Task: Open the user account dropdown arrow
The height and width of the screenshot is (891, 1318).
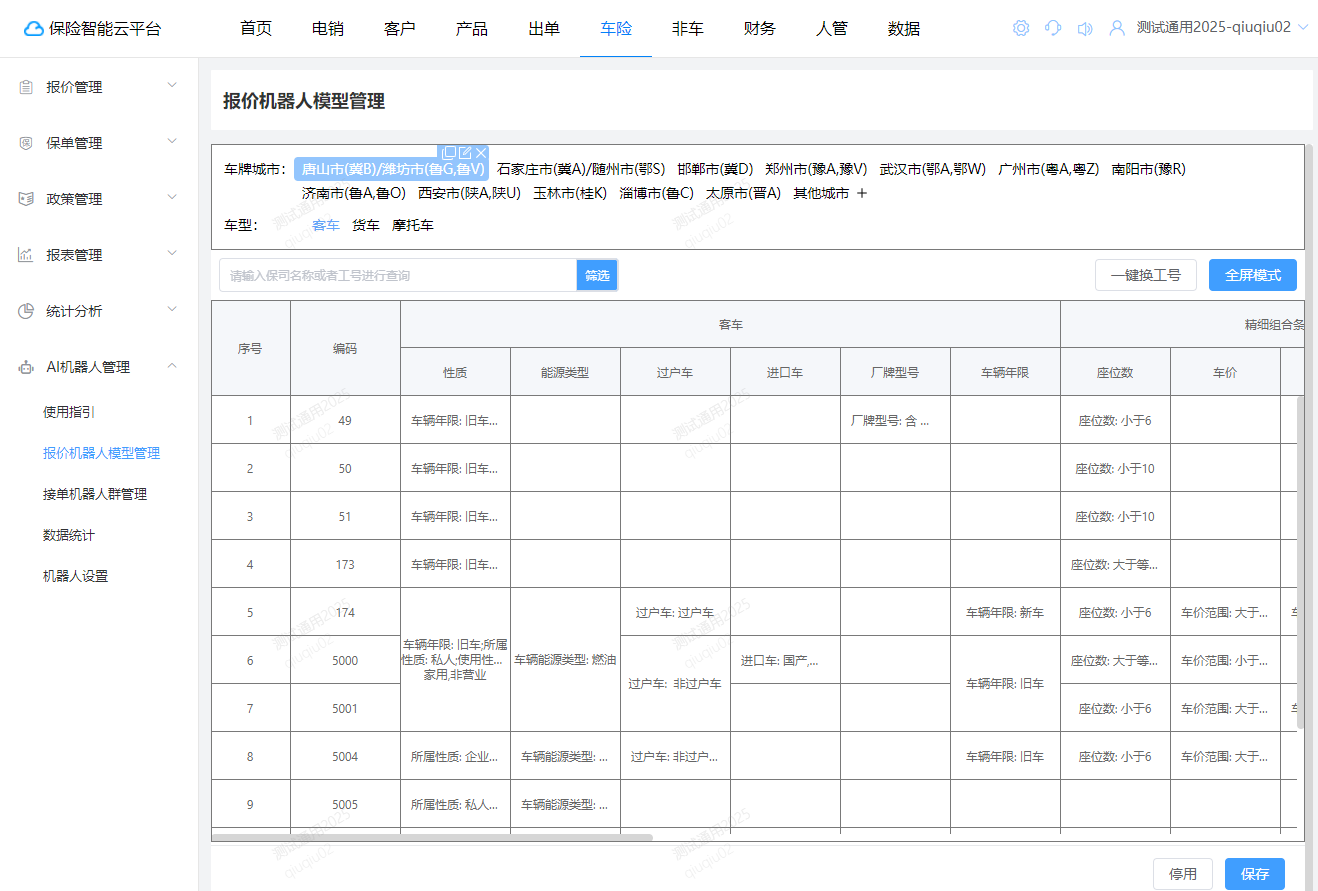Action: [x=1302, y=28]
